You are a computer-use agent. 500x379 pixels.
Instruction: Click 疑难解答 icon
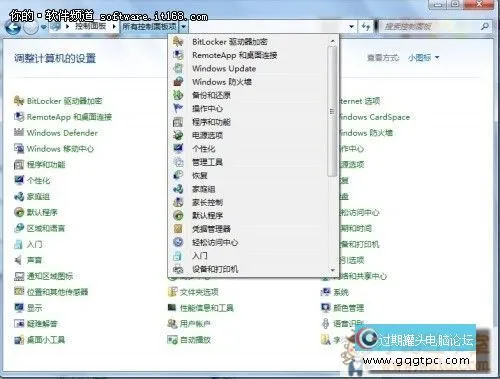pyautogui.click(x=19, y=324)
